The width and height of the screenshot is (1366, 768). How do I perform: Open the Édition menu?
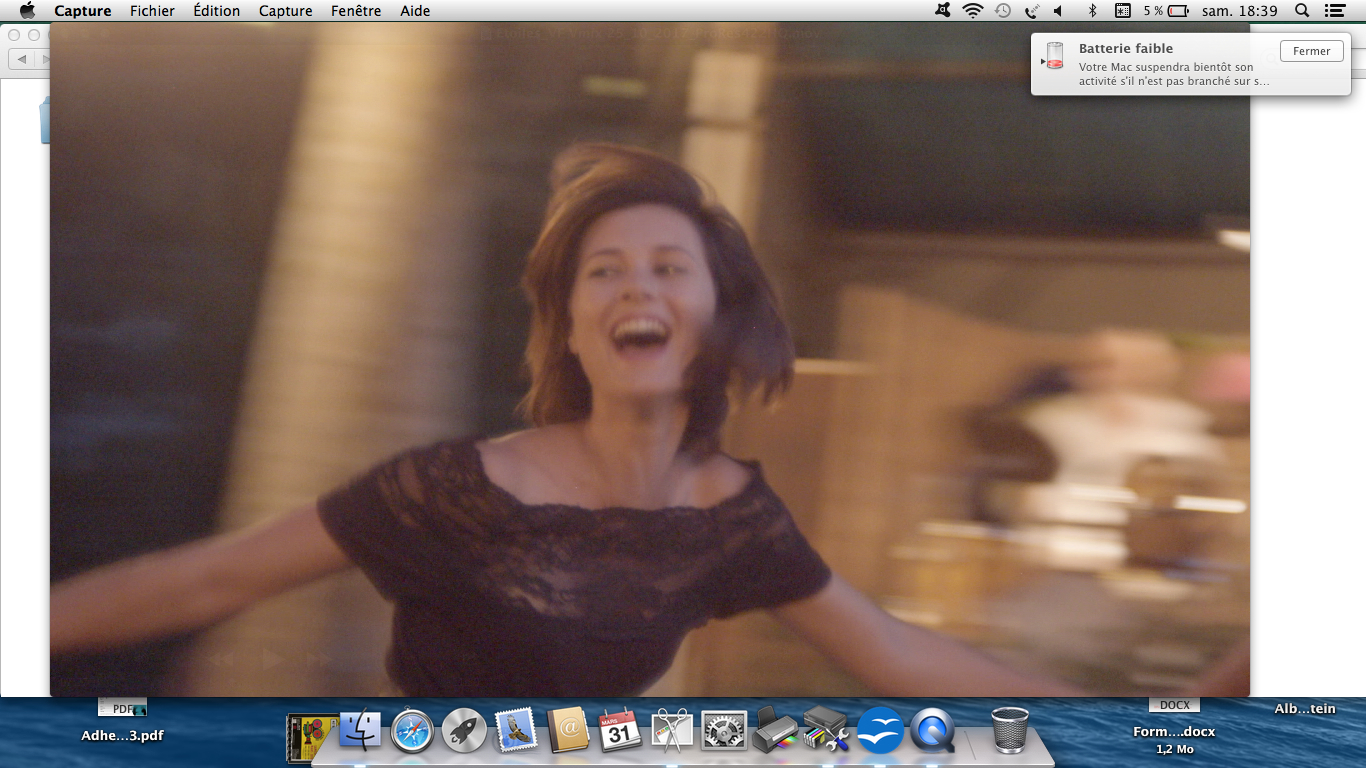[x=216, y=11]
